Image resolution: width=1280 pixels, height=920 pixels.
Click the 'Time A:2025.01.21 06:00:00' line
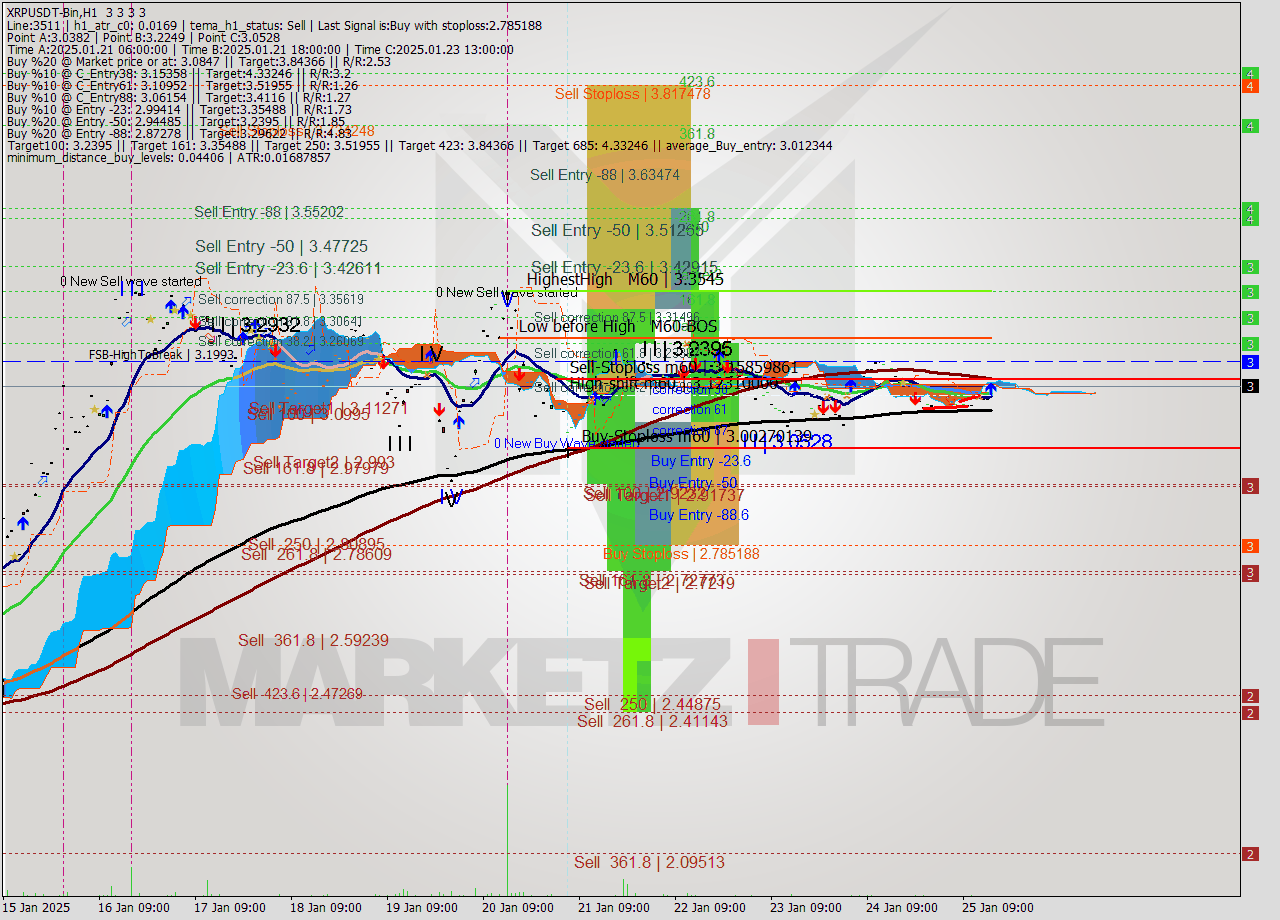click(260, 49)
